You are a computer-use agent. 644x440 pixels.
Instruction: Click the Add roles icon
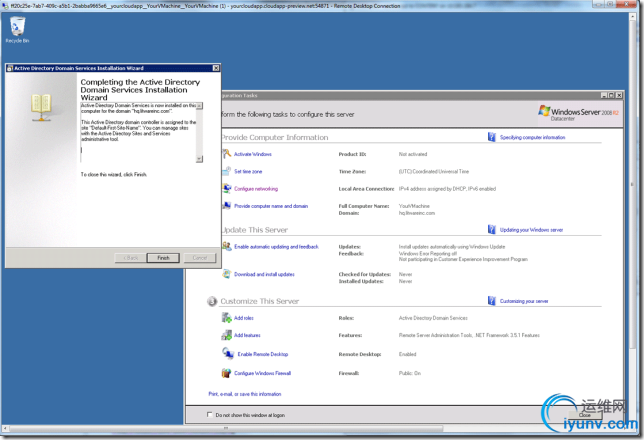pyautogui.click(x=227, y=318)
